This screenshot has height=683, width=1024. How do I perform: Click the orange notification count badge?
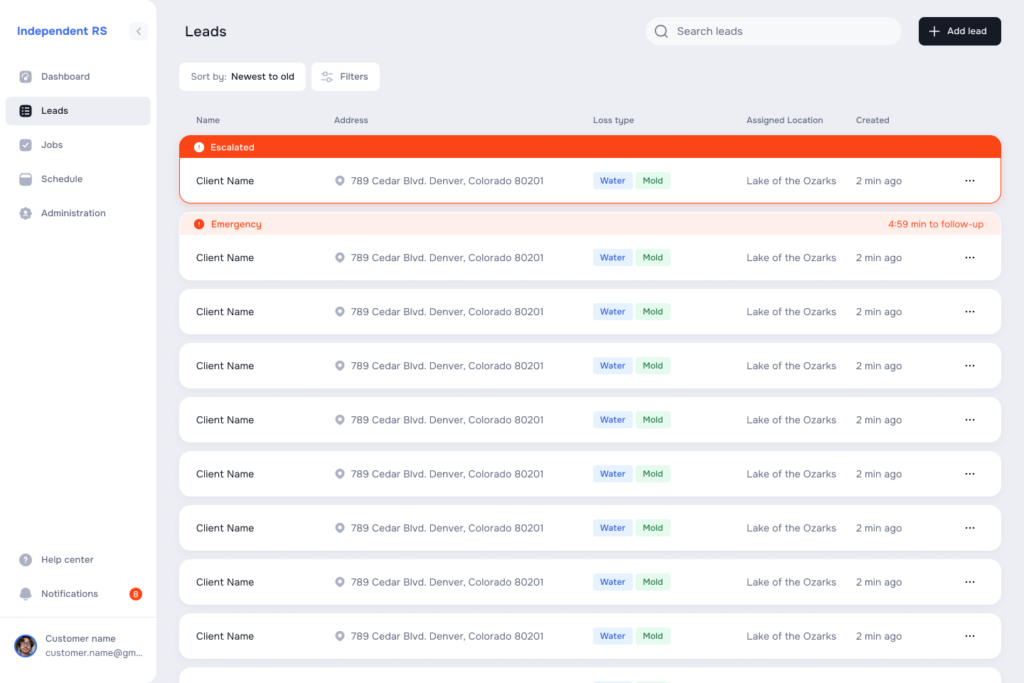(x=135, y=594)
